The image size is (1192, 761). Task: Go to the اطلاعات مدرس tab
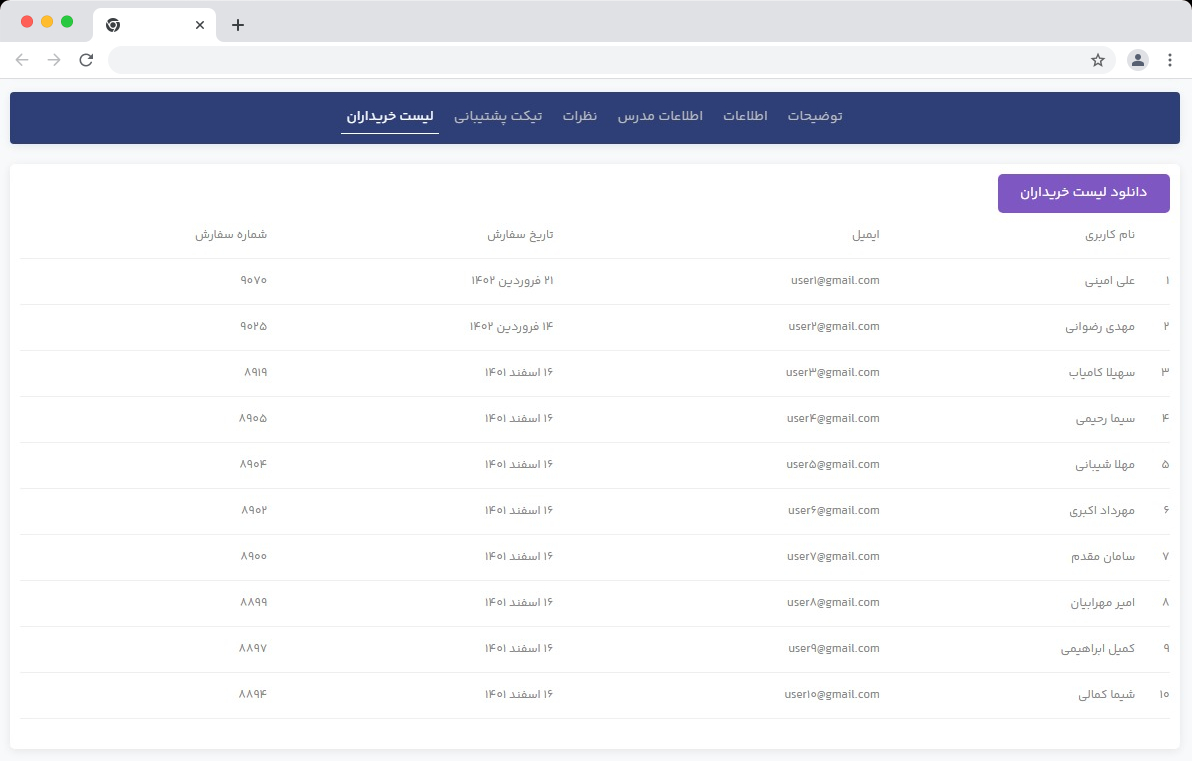[660, 116]
